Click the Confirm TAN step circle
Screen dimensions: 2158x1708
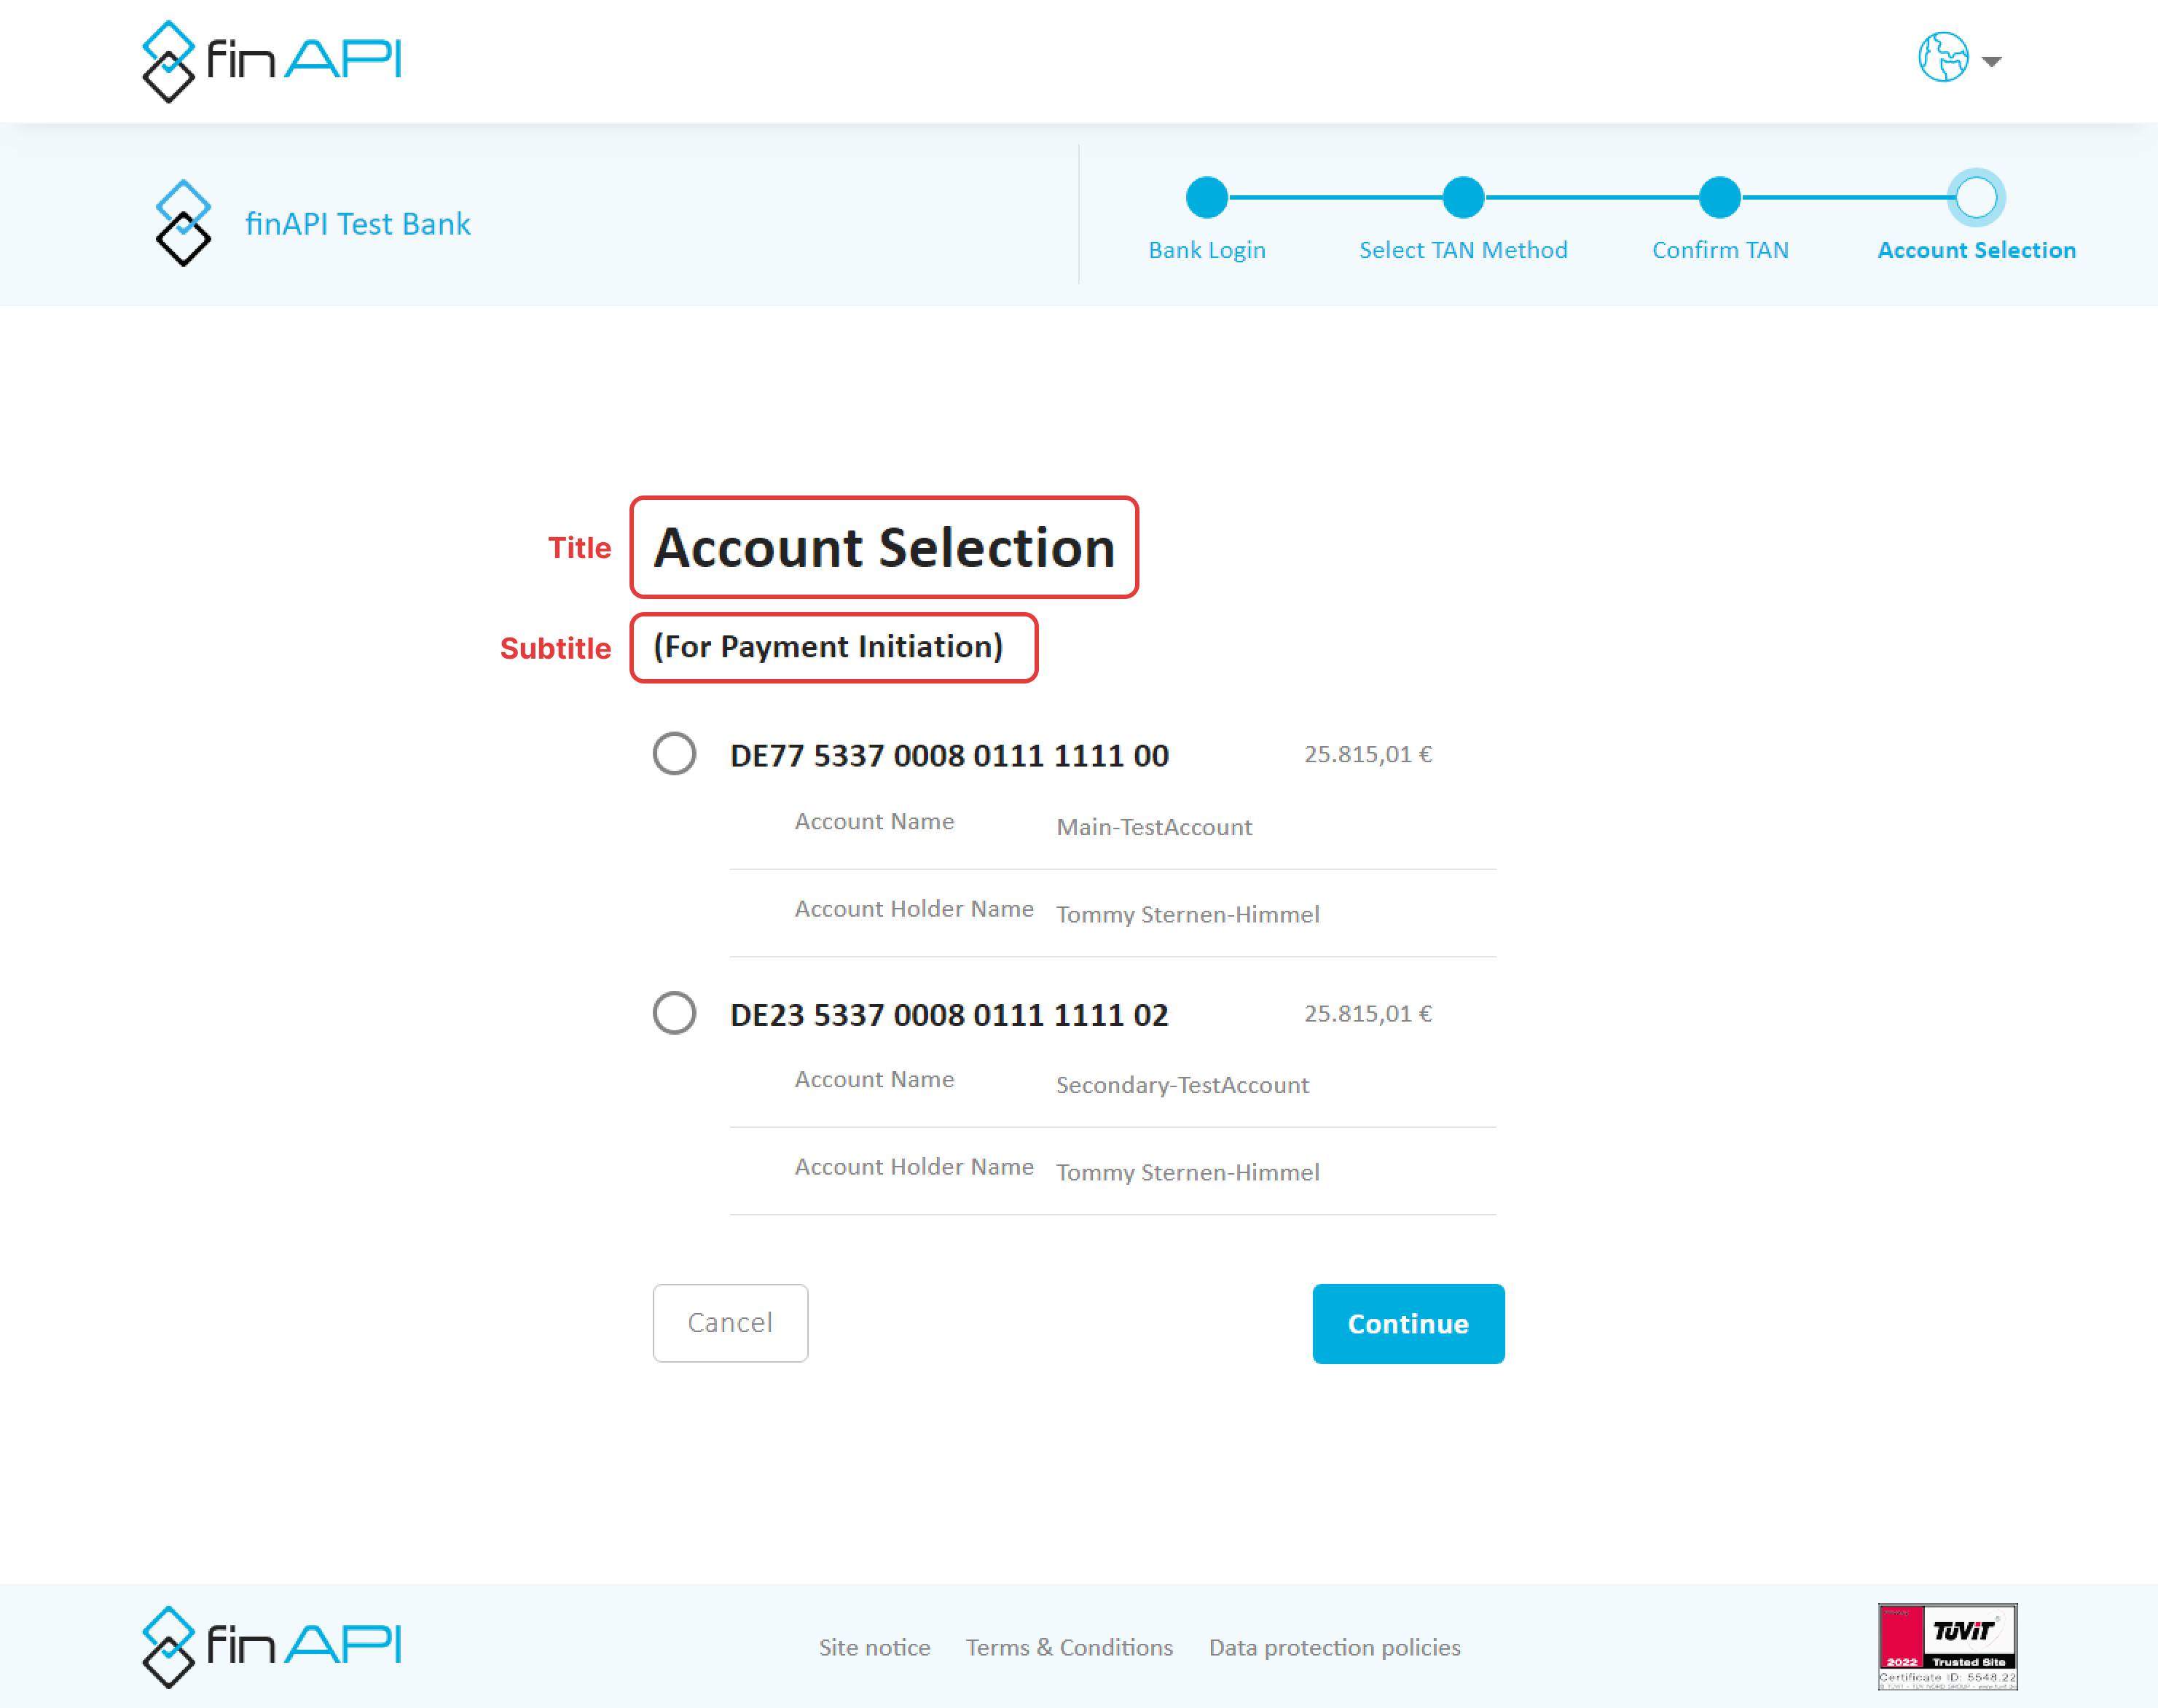coord(1719,197)
